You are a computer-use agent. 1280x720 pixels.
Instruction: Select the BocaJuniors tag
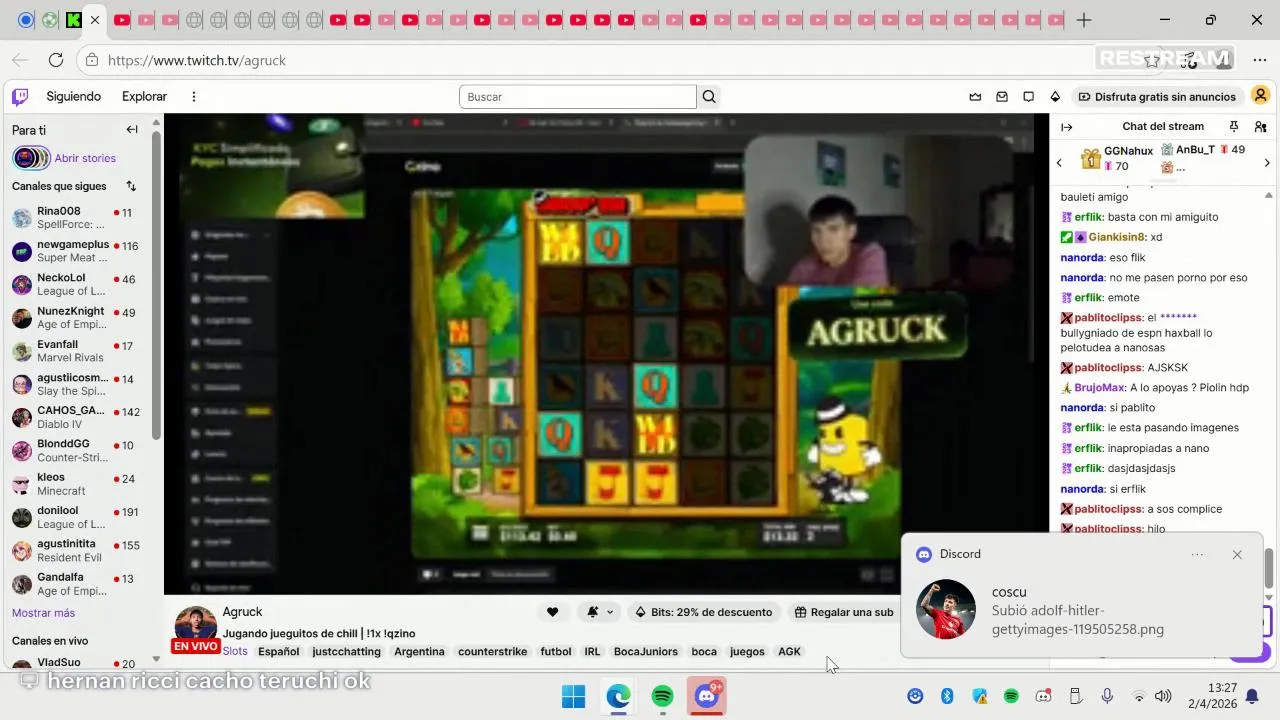pos(646,652)
